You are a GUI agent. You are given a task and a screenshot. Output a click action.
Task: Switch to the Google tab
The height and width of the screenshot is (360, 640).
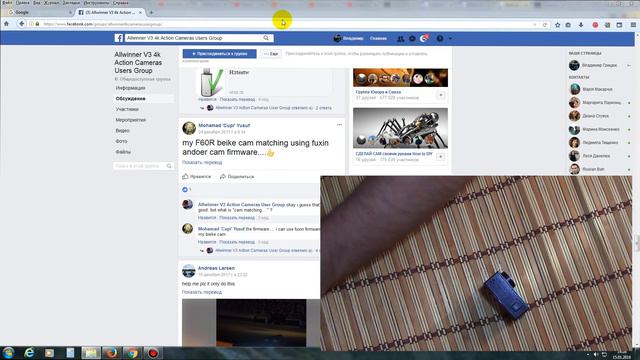[39, 13]
